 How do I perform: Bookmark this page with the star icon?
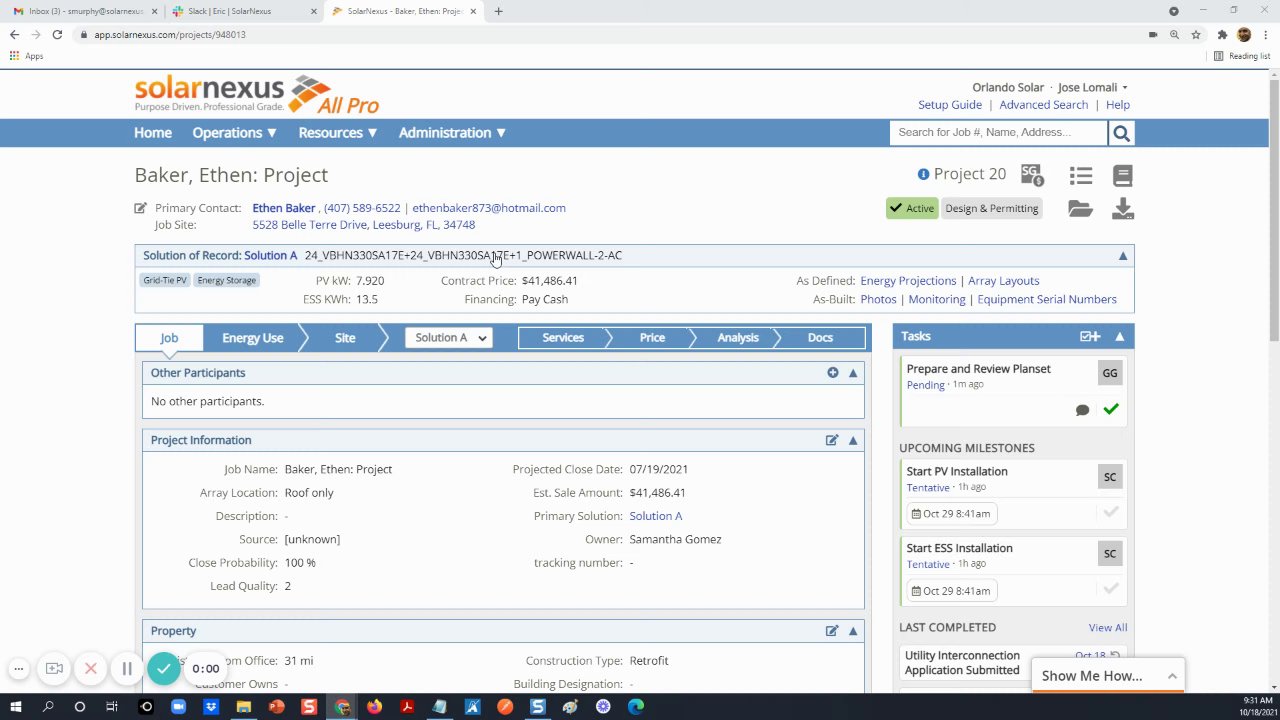(1196, 34)
